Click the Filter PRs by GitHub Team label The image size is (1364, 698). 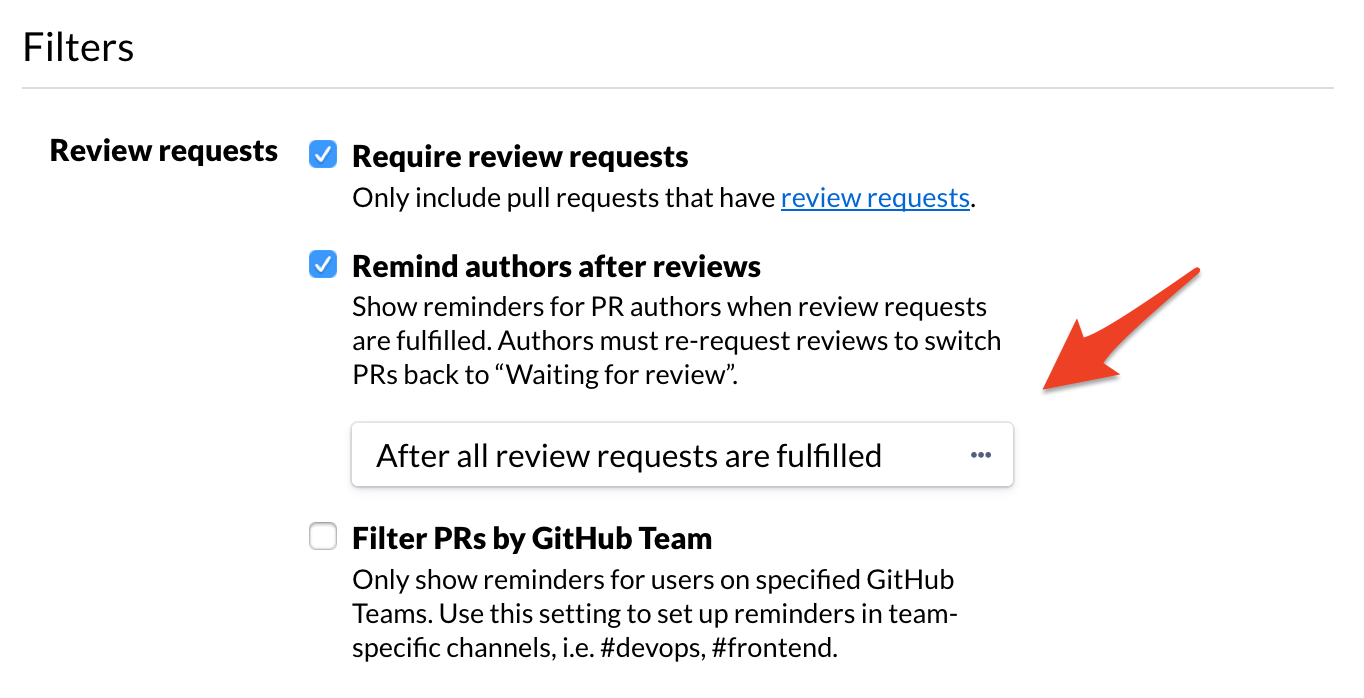(531, 537)
